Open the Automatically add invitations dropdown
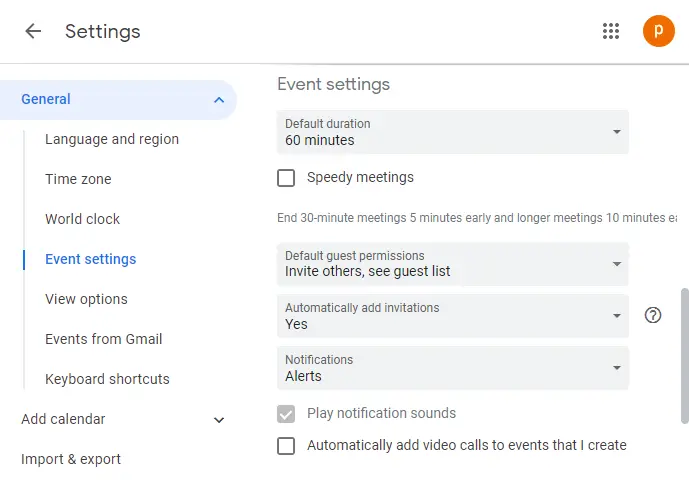This screenshot has height=480, width=689. pyautogui.click(x=452, y=316)
